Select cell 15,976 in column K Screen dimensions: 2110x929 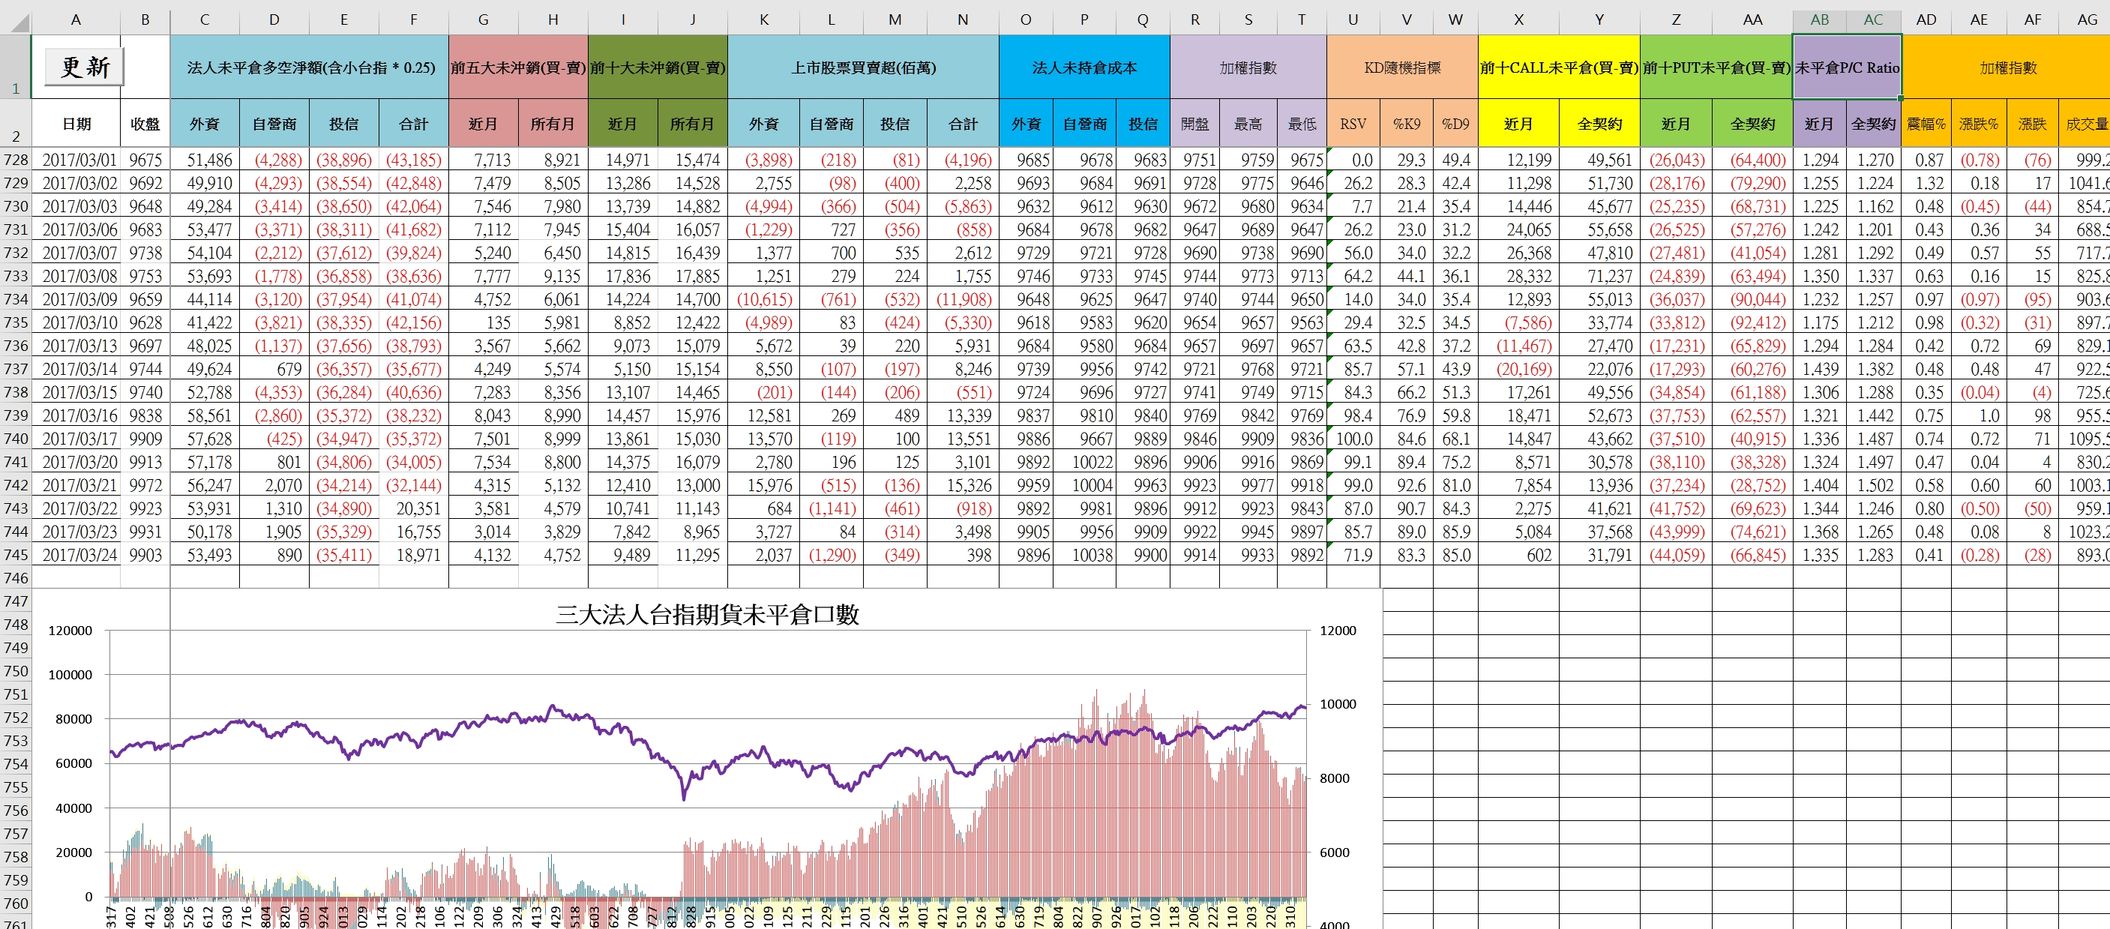coord(764,485)
